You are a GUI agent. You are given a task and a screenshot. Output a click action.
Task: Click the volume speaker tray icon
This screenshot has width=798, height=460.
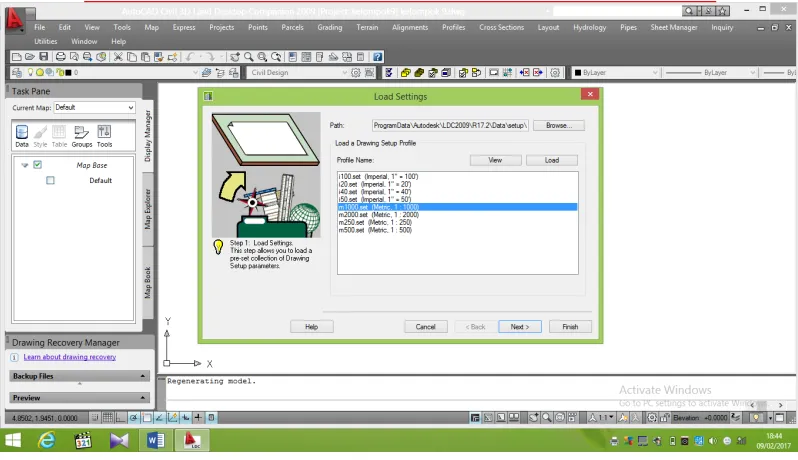point(712,441)
